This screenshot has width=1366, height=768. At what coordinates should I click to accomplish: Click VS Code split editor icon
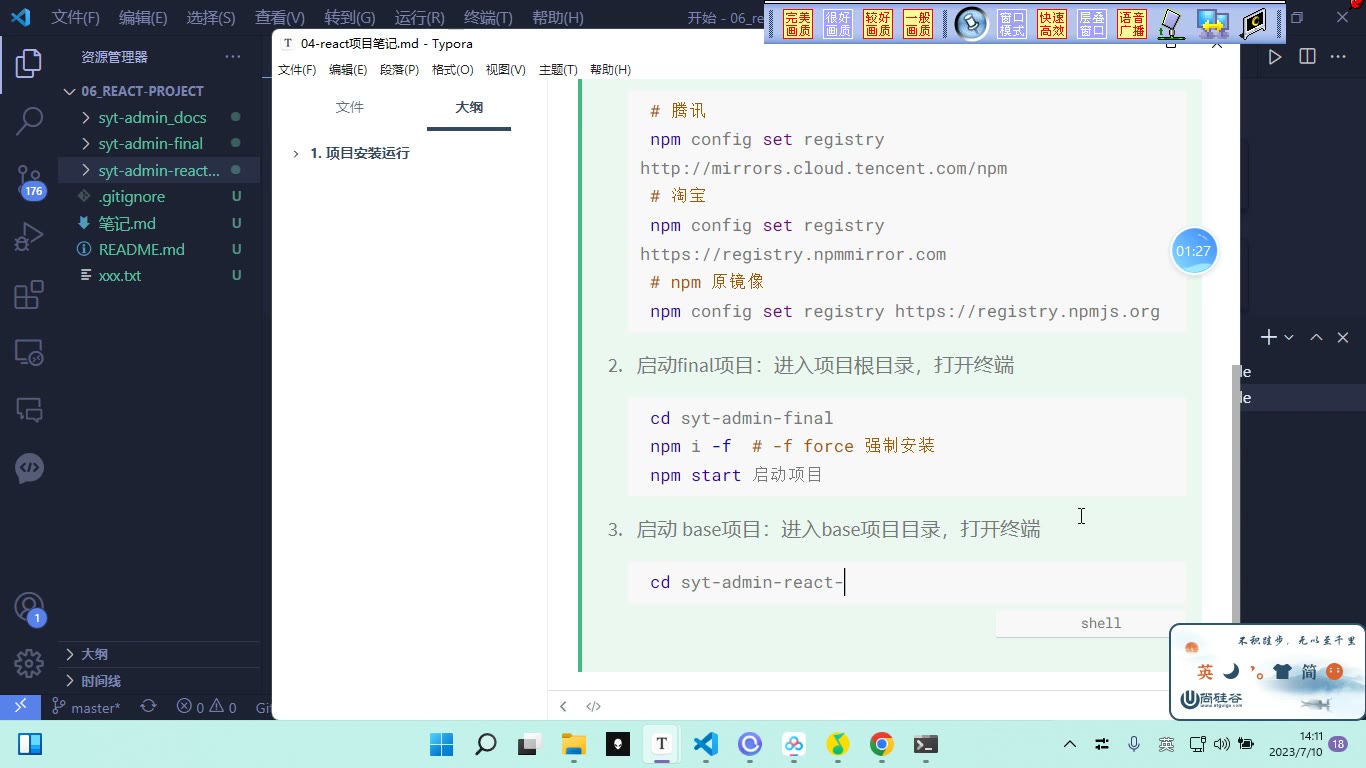coord(1307,57)
